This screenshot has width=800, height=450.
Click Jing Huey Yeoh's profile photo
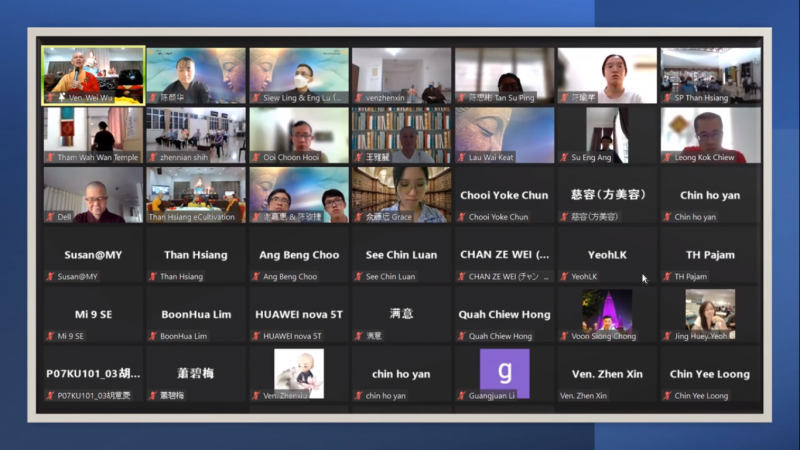click(710, 310)
